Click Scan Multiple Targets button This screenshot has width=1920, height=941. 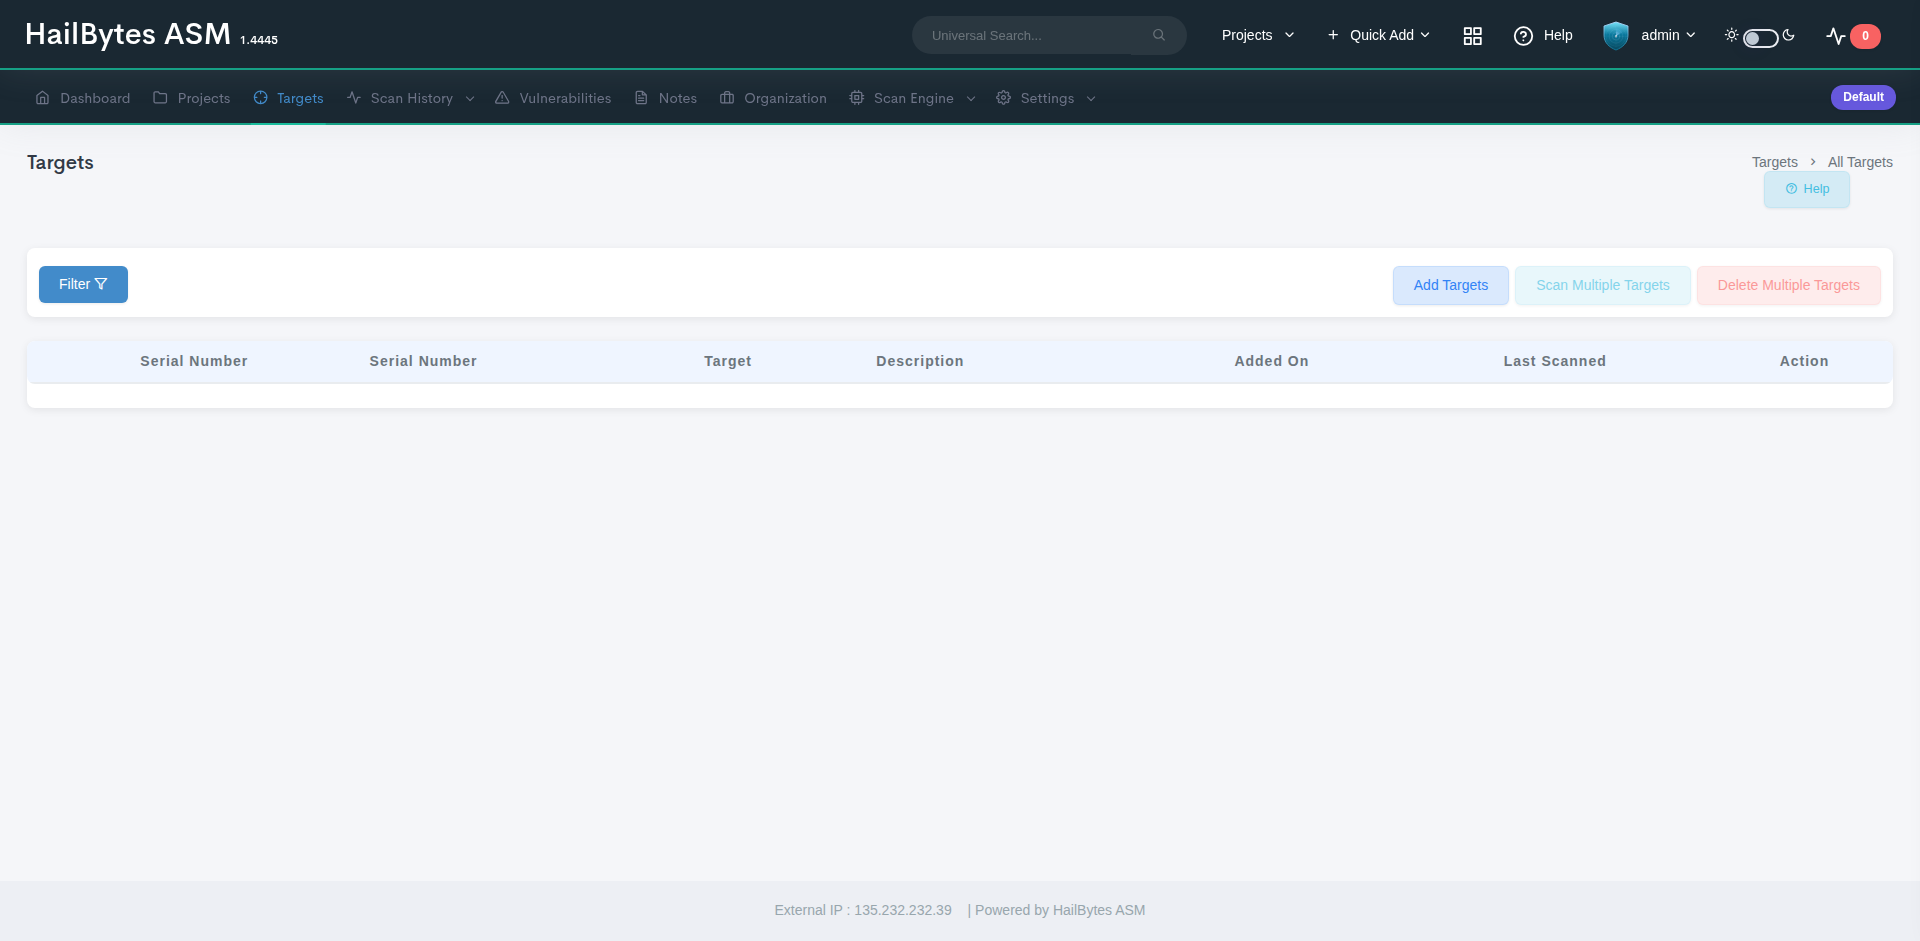click(1603, 285)
